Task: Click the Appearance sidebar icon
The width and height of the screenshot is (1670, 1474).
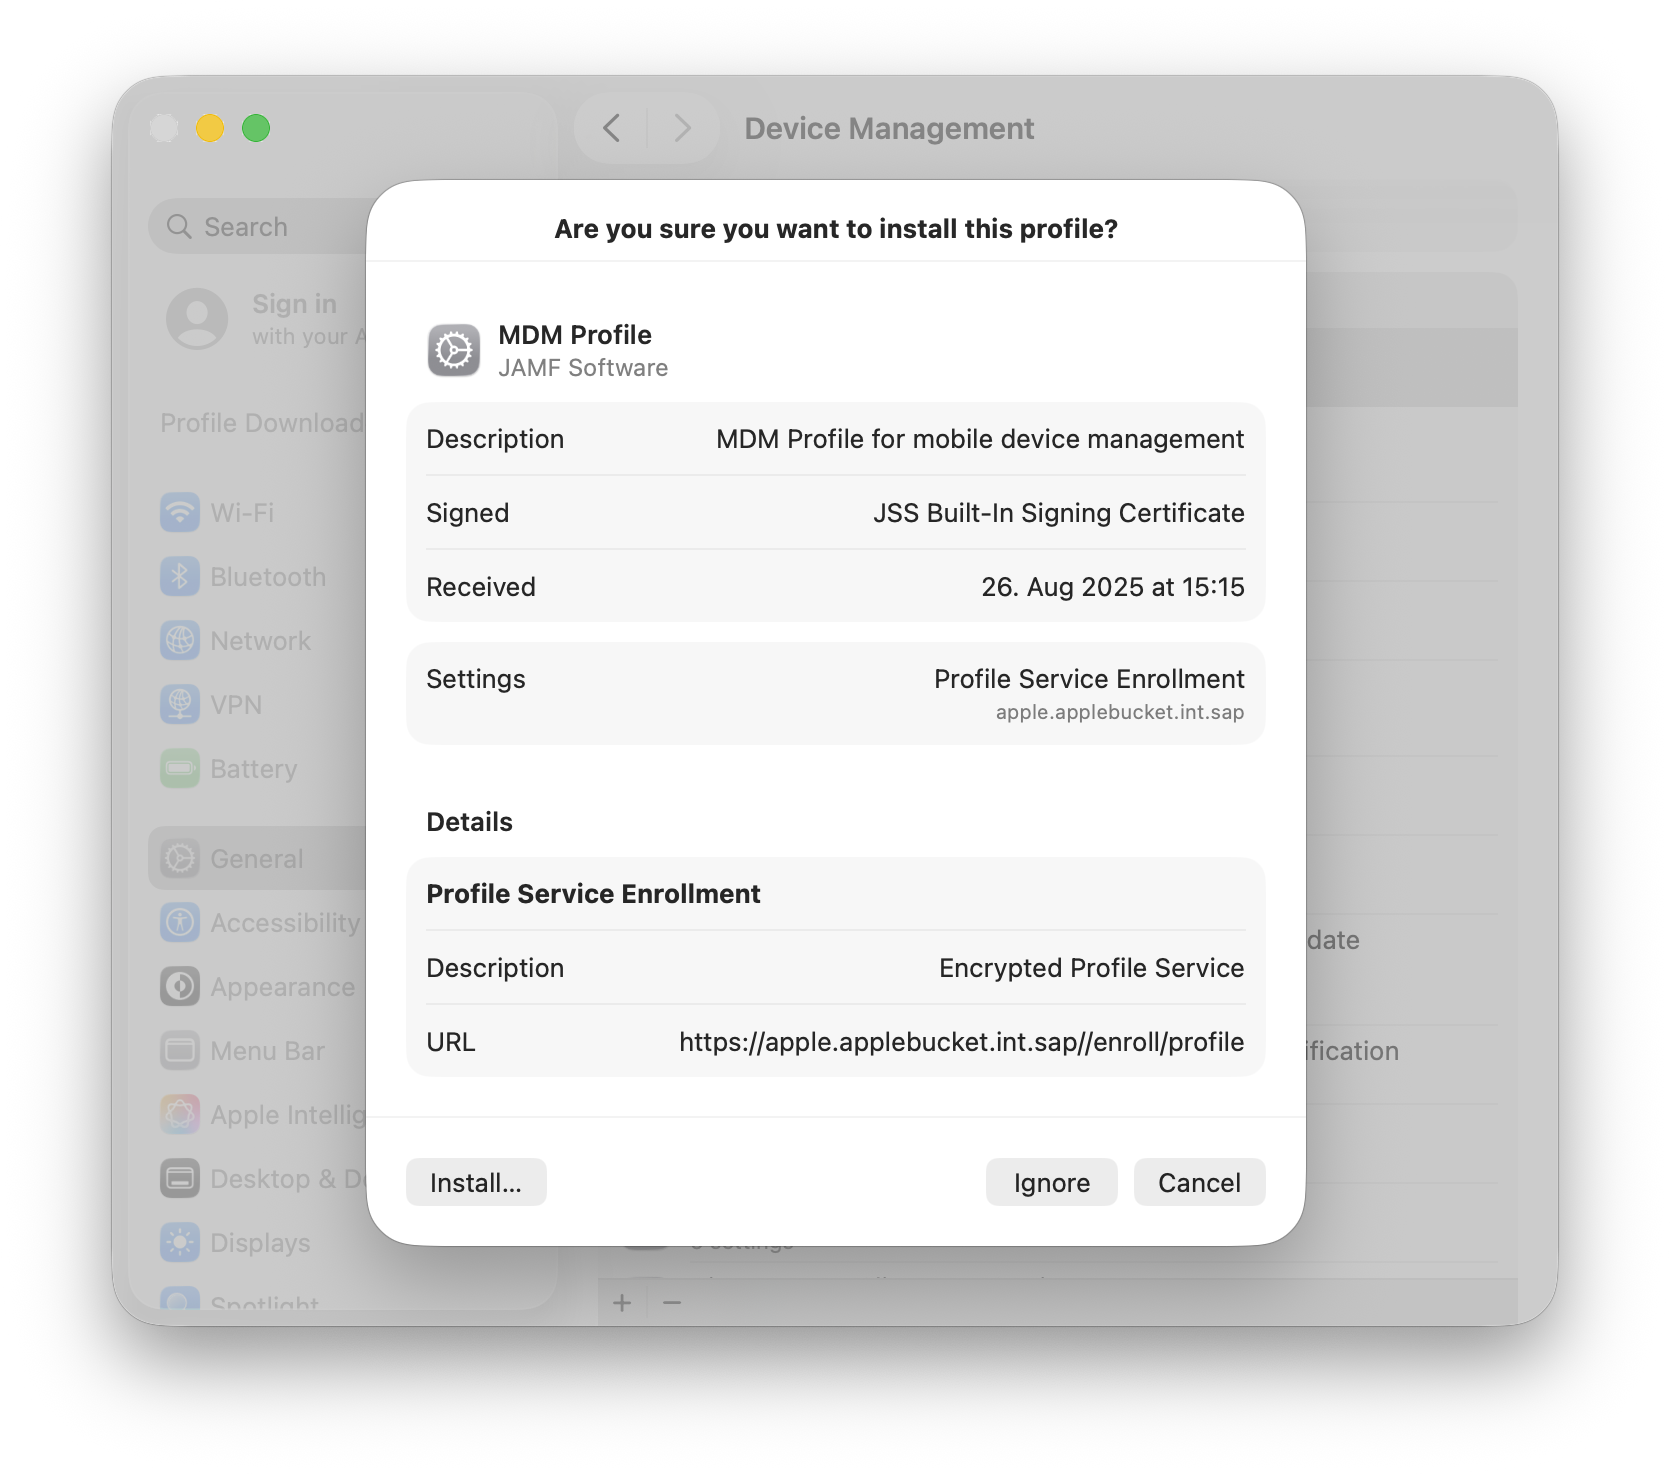Action: [180, 987]
